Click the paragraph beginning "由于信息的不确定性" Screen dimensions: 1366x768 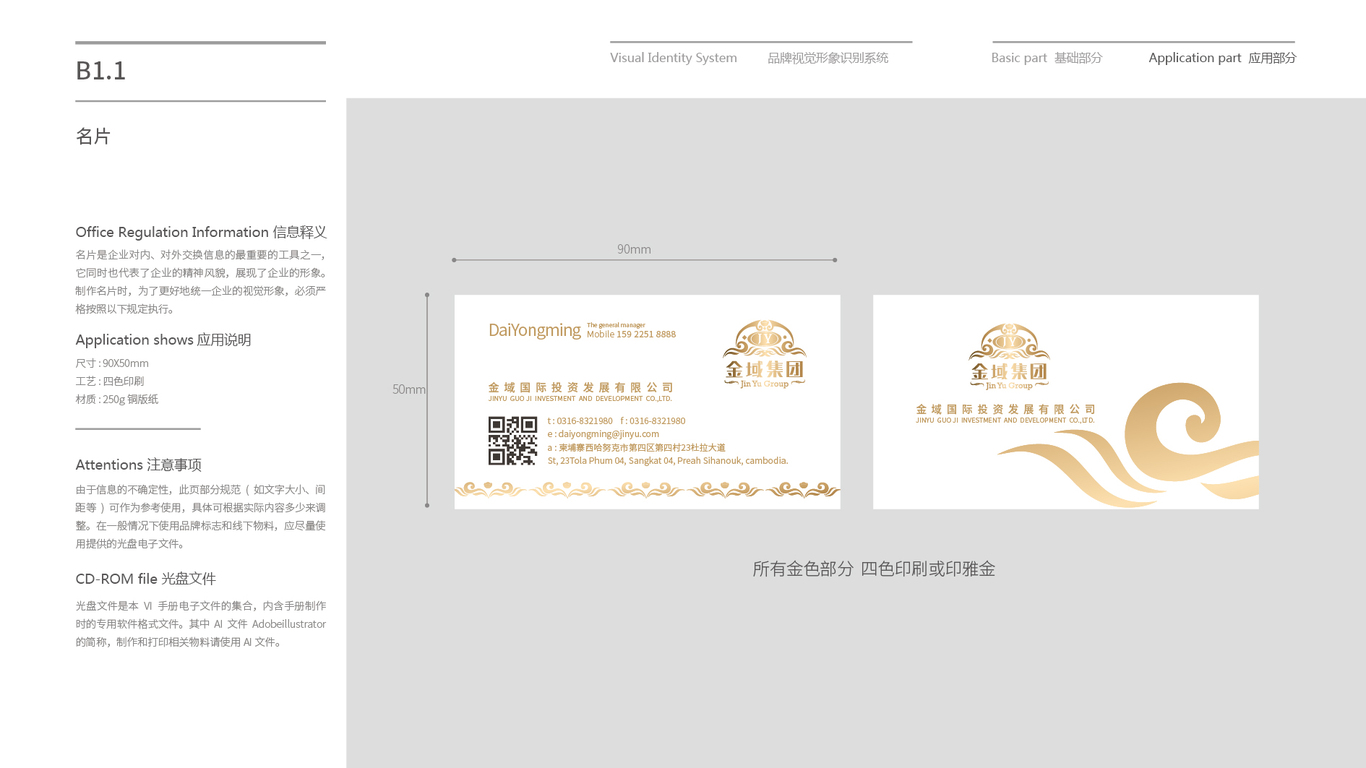point(201,517)
